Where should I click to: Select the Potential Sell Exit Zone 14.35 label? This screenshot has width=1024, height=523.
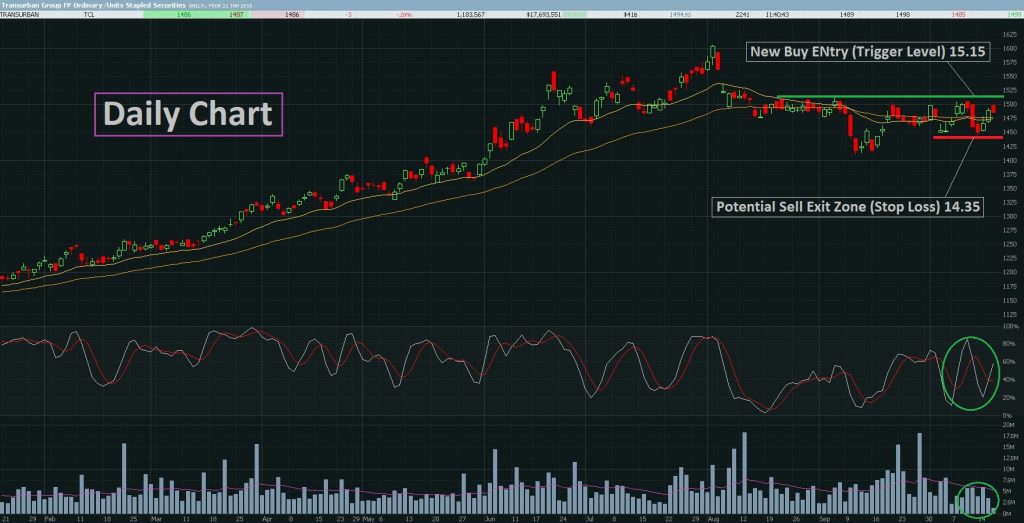(850, 207)
